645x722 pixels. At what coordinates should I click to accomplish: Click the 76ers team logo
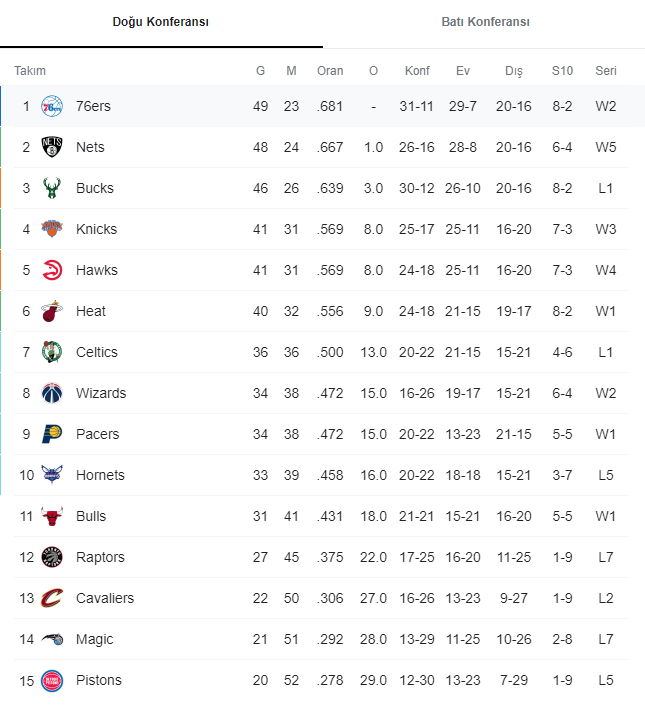[52, 106]
